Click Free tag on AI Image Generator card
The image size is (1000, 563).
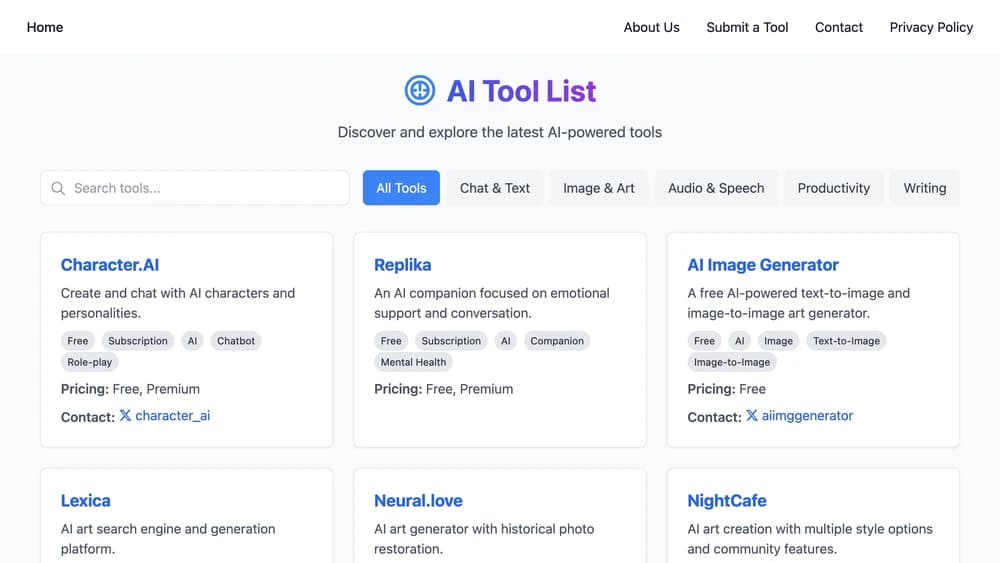pyautogui.click(x=704, y=340)
